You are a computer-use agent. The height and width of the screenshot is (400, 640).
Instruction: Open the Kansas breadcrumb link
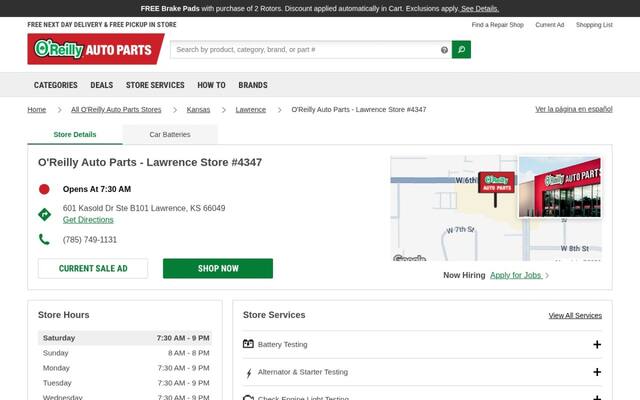198,109
